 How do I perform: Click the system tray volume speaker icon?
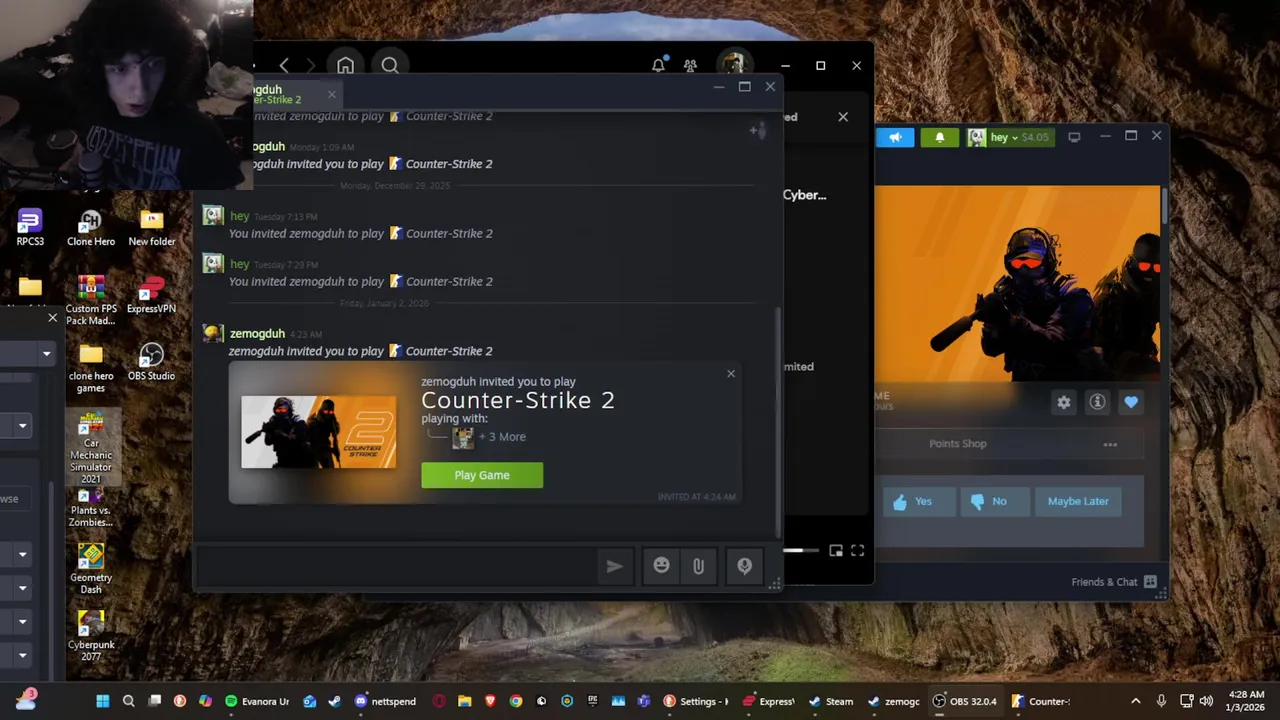[x=1206, y=701]
